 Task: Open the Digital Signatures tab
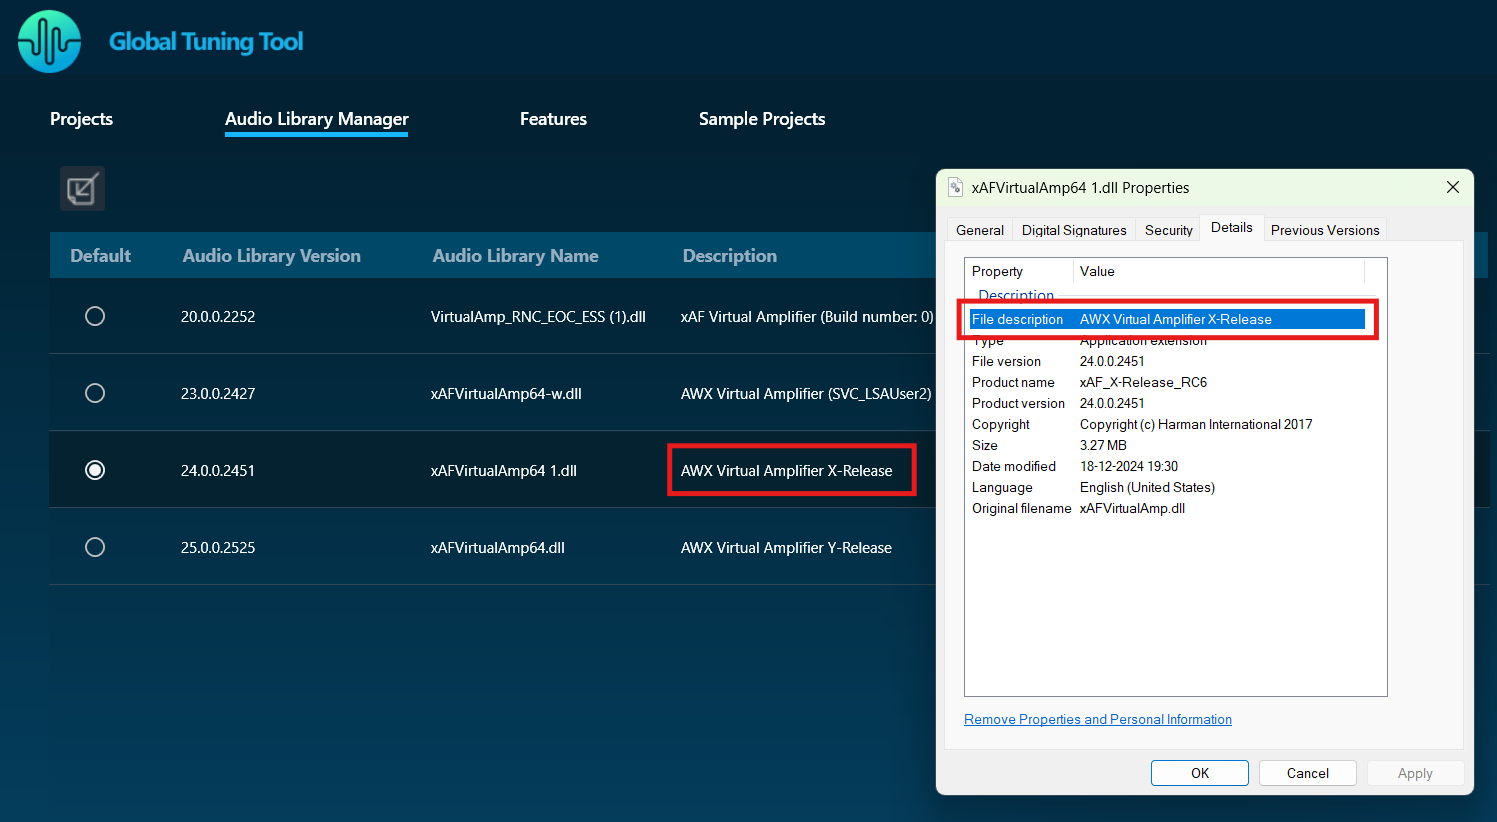click(1073, 230)
